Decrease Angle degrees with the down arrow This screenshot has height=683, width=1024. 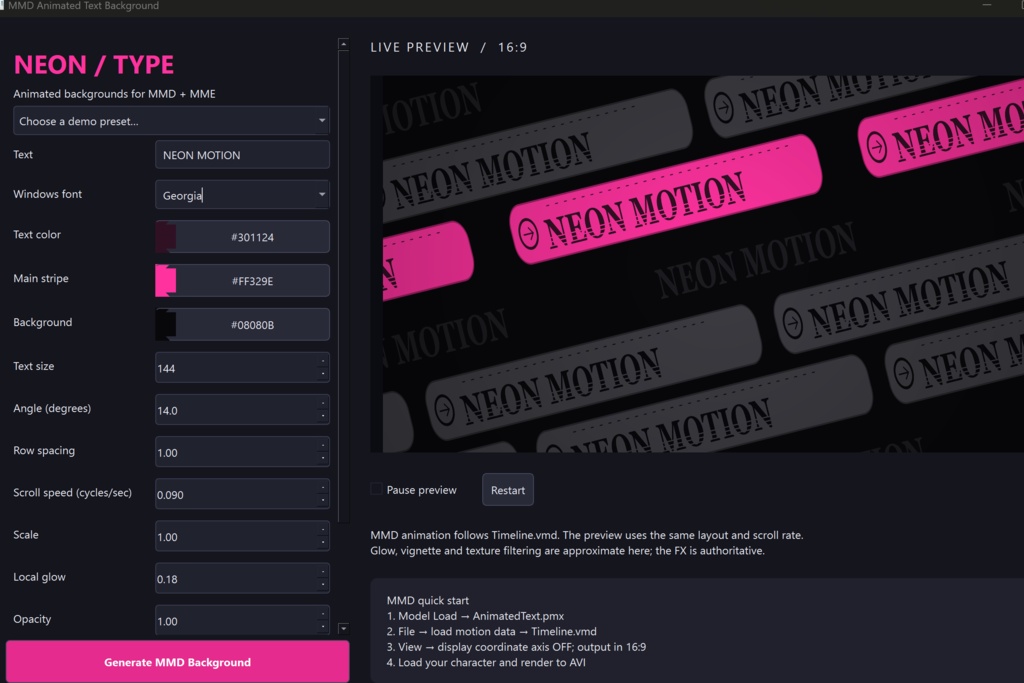coord(323,417)
